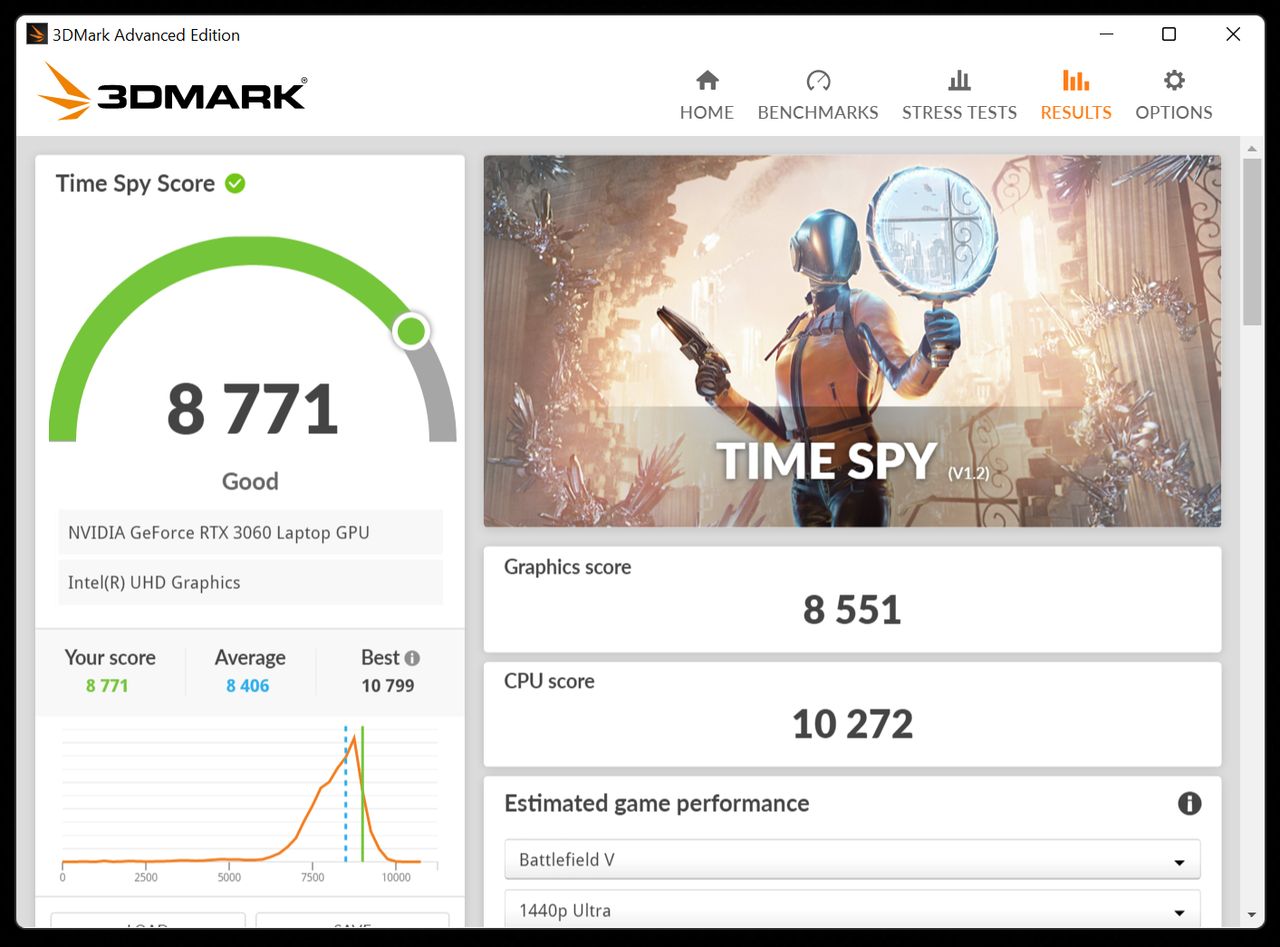Click the Estimated game performance heading

[657, 804]
